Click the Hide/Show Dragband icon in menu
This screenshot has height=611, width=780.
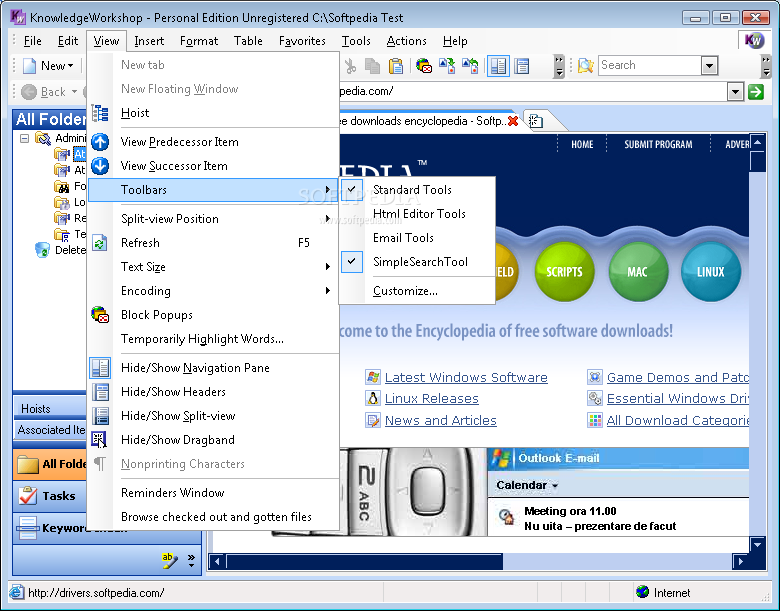(x=100, y=440)
